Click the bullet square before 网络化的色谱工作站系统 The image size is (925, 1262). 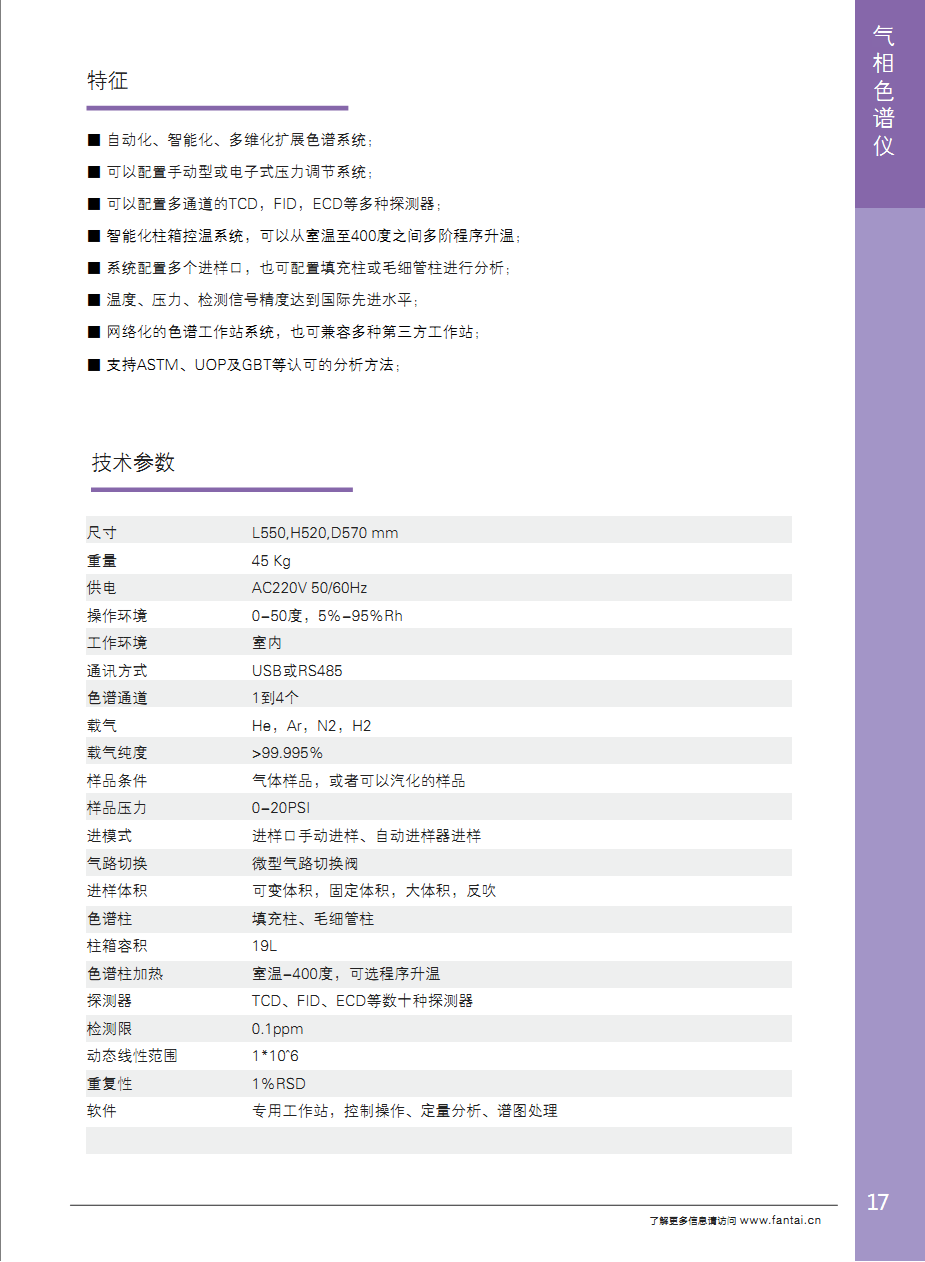(94, 332)
